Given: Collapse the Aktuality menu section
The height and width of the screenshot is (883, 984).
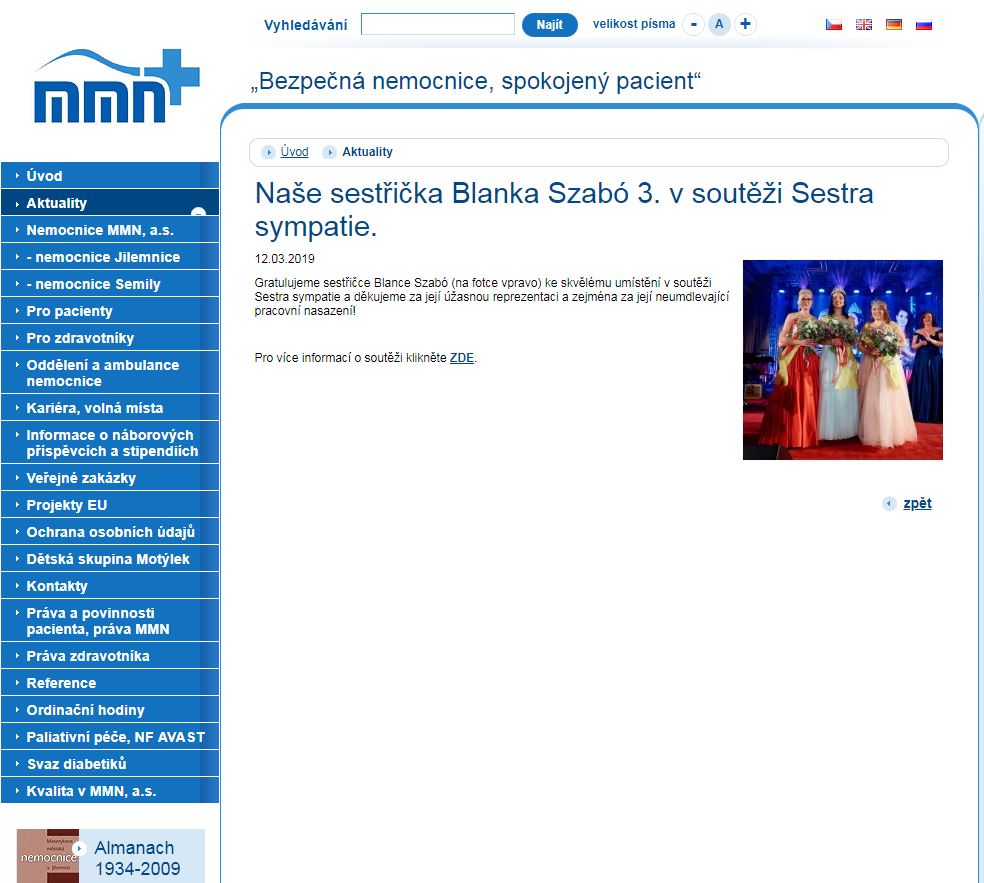Looking at the screenshot, I should 198,212.
